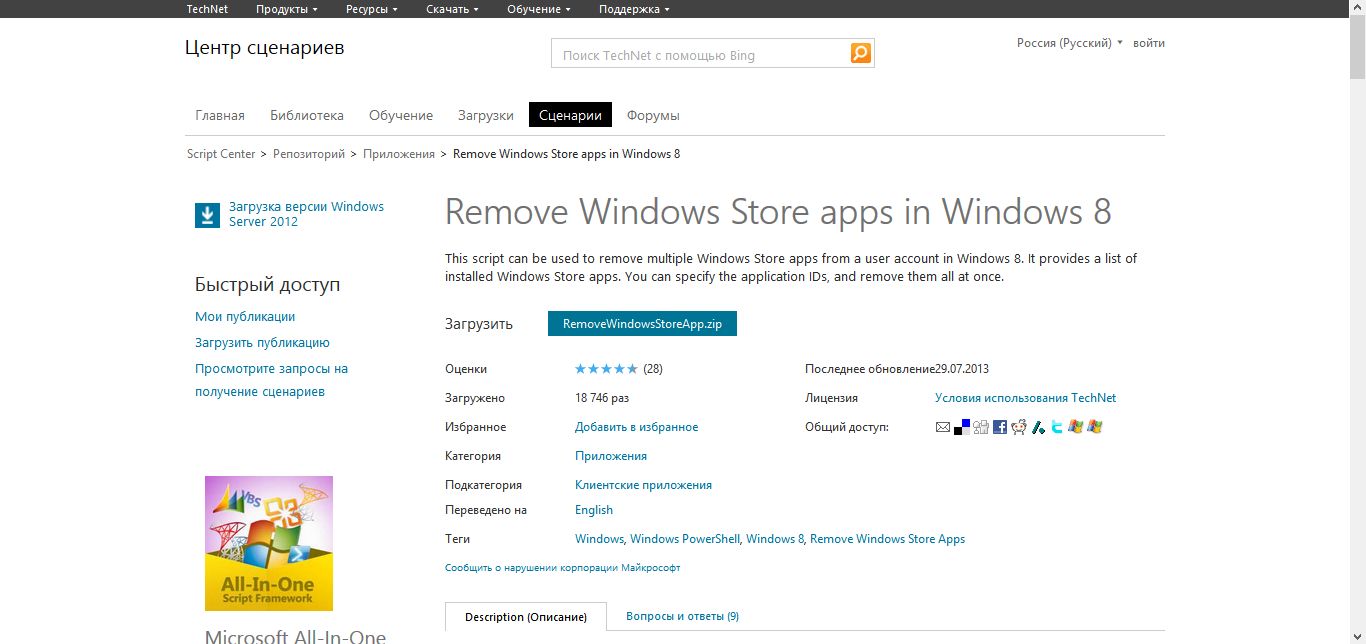Open the Ресурсы dropdown menu
The width and height of the screenshot is (1366, 644).
pyautogui.click(x=371, y=9)
